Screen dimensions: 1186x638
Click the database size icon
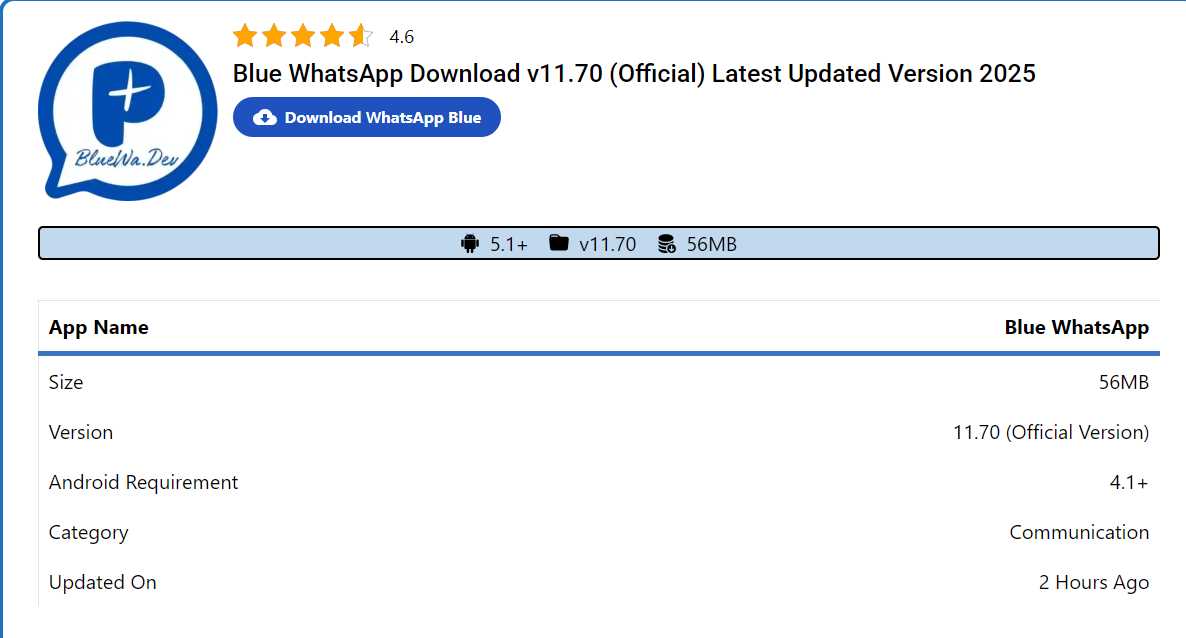point(666,244)
